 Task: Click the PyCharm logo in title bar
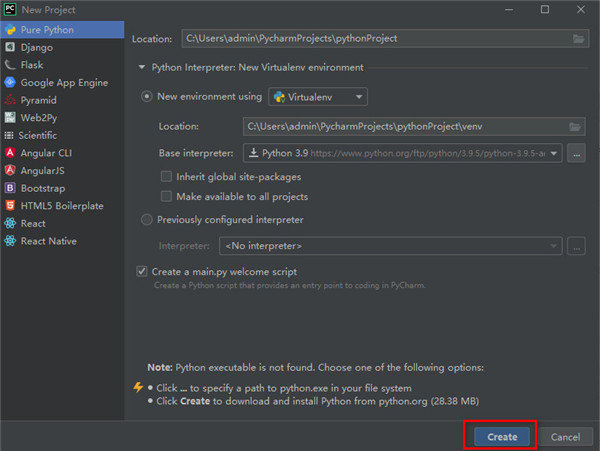point(10,9)
